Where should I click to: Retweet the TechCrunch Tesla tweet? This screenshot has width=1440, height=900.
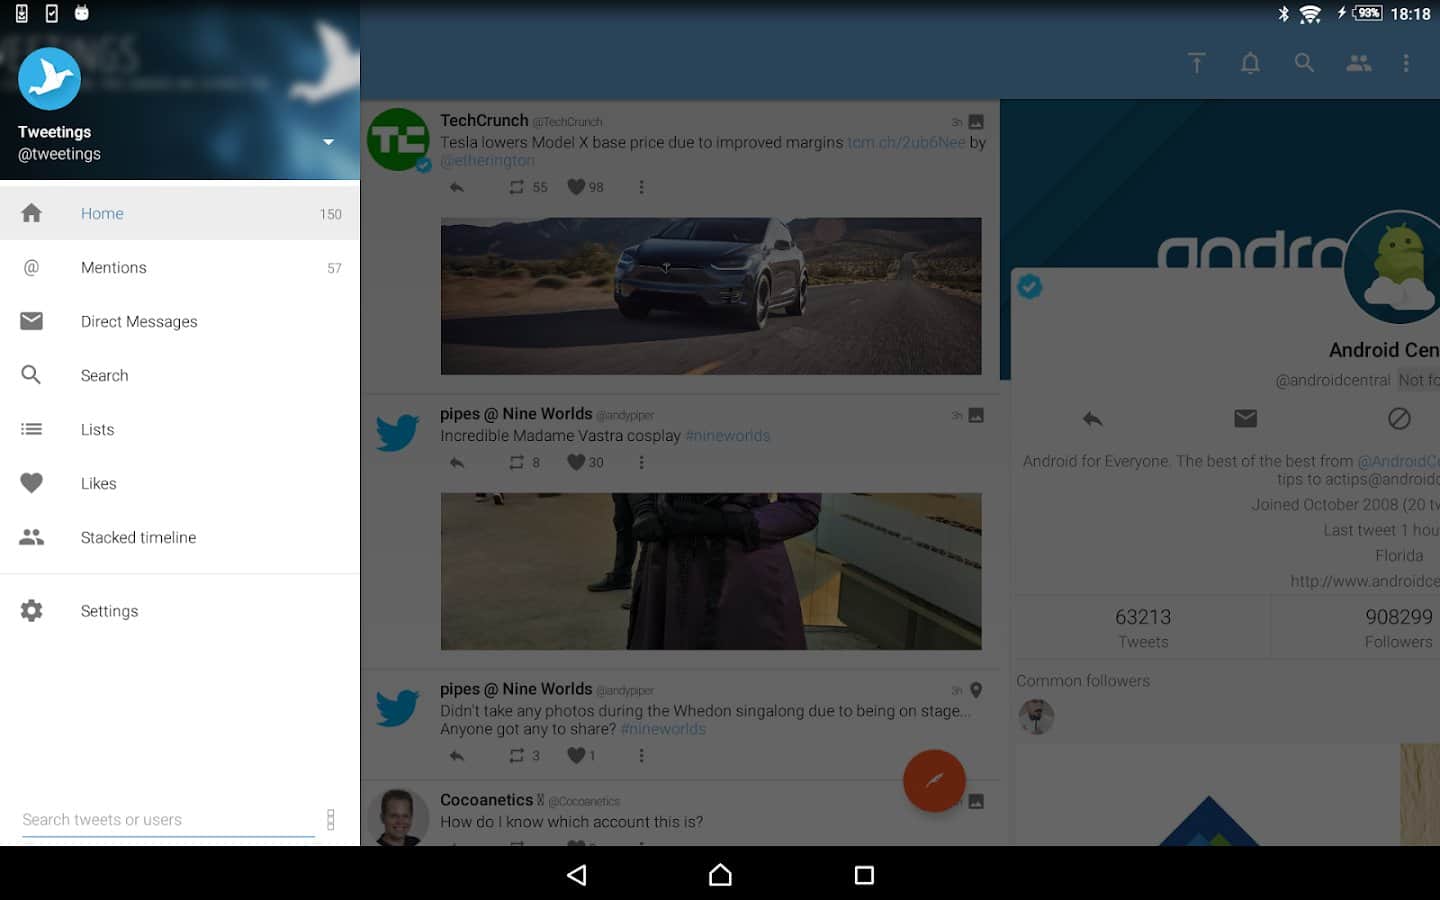516,187
